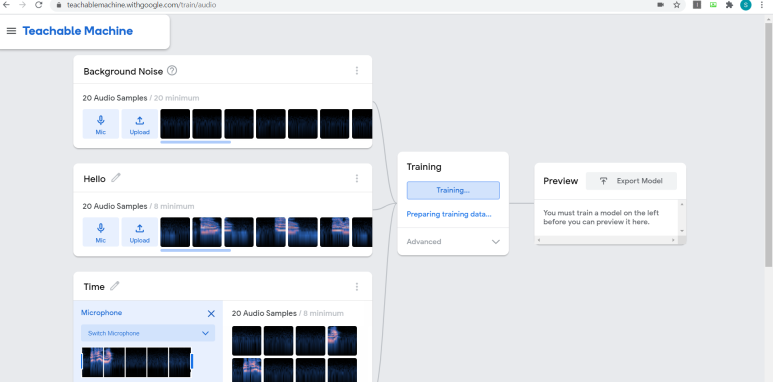Viewport: 773px width, 382px height.
Task: Click the help icon next to Background Noise
Action: [172, 70]
